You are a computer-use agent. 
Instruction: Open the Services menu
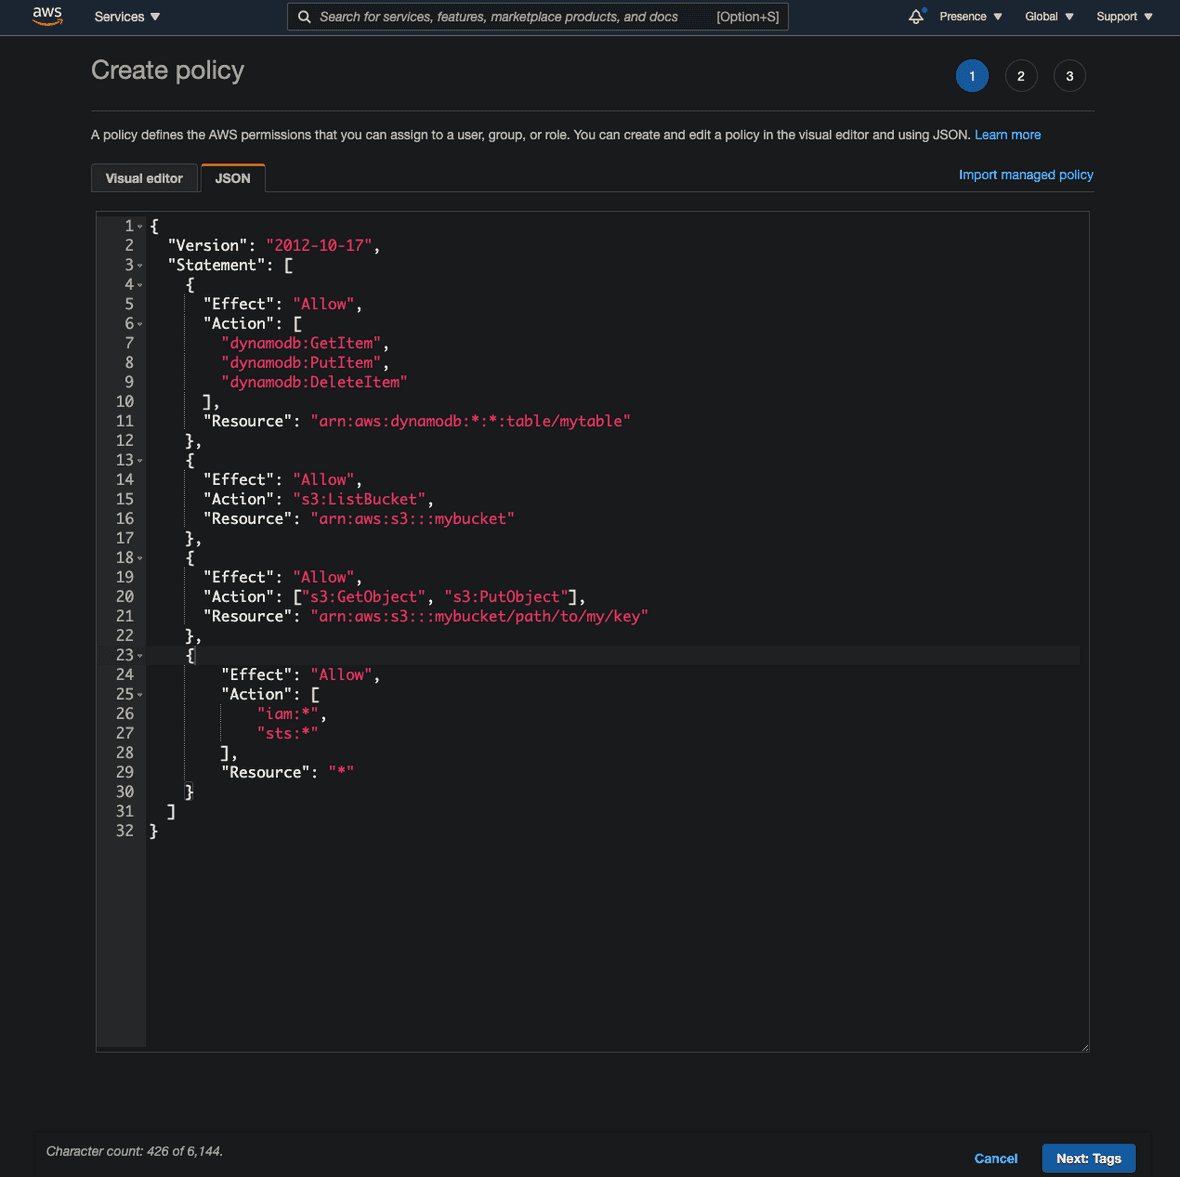click(x=126, y=16)
